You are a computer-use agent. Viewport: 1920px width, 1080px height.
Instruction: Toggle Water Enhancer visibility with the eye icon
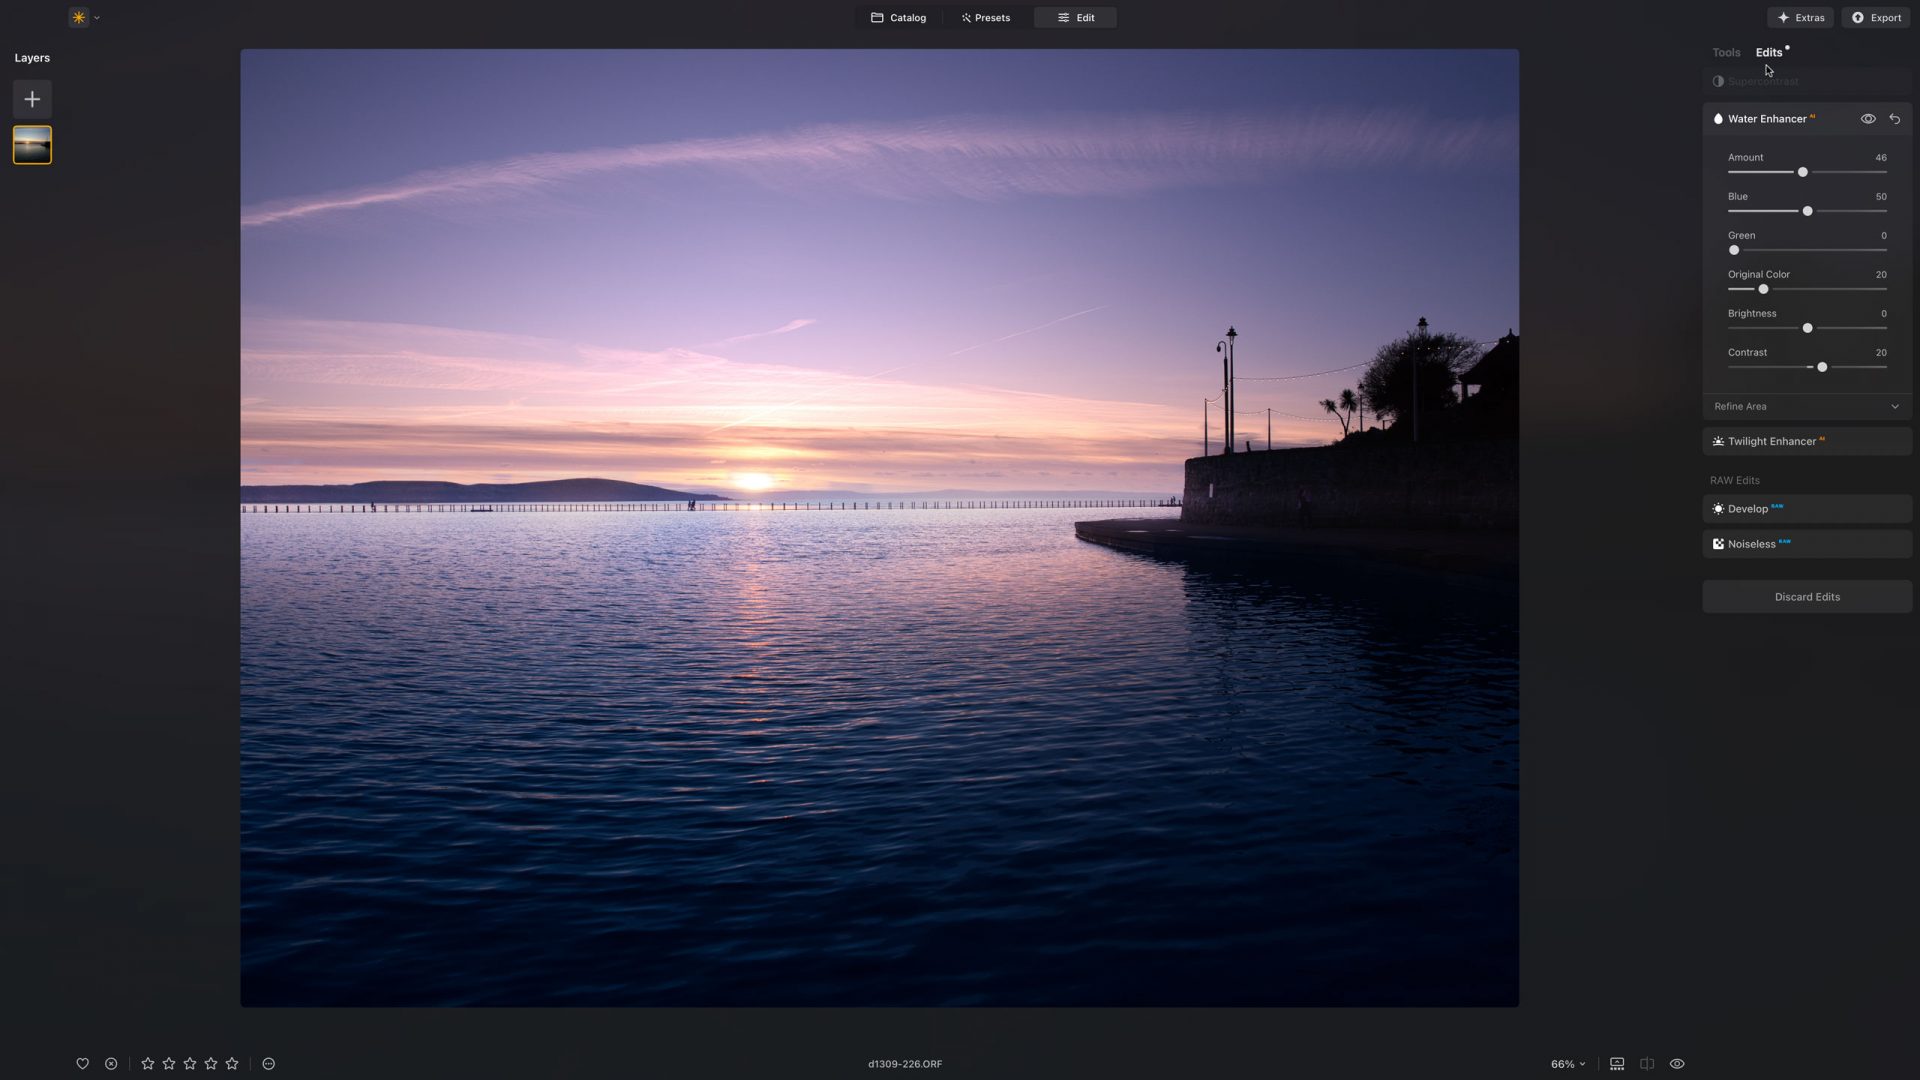1869,118
